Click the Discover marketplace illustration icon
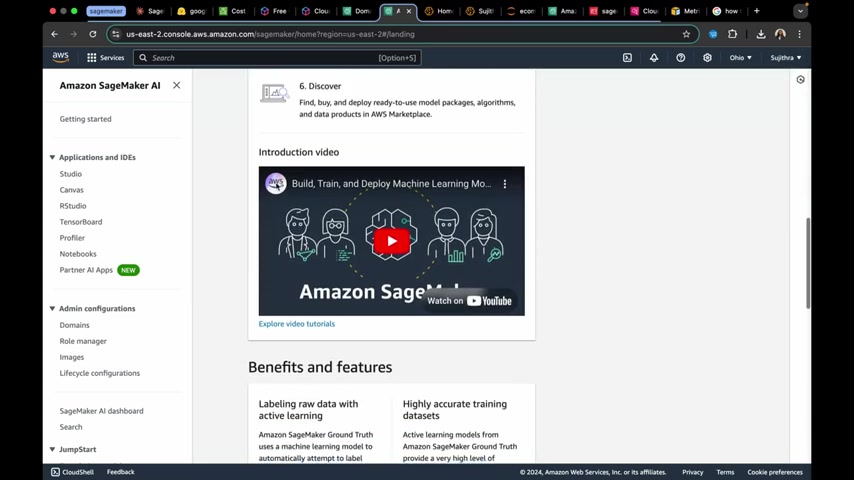The height and width of the screenshot is (480, 854). point(274,94)
